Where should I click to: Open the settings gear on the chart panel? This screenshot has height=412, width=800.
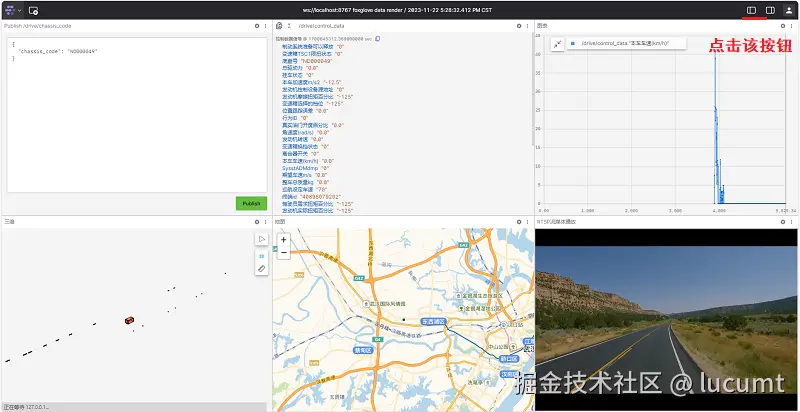point(781,25)
